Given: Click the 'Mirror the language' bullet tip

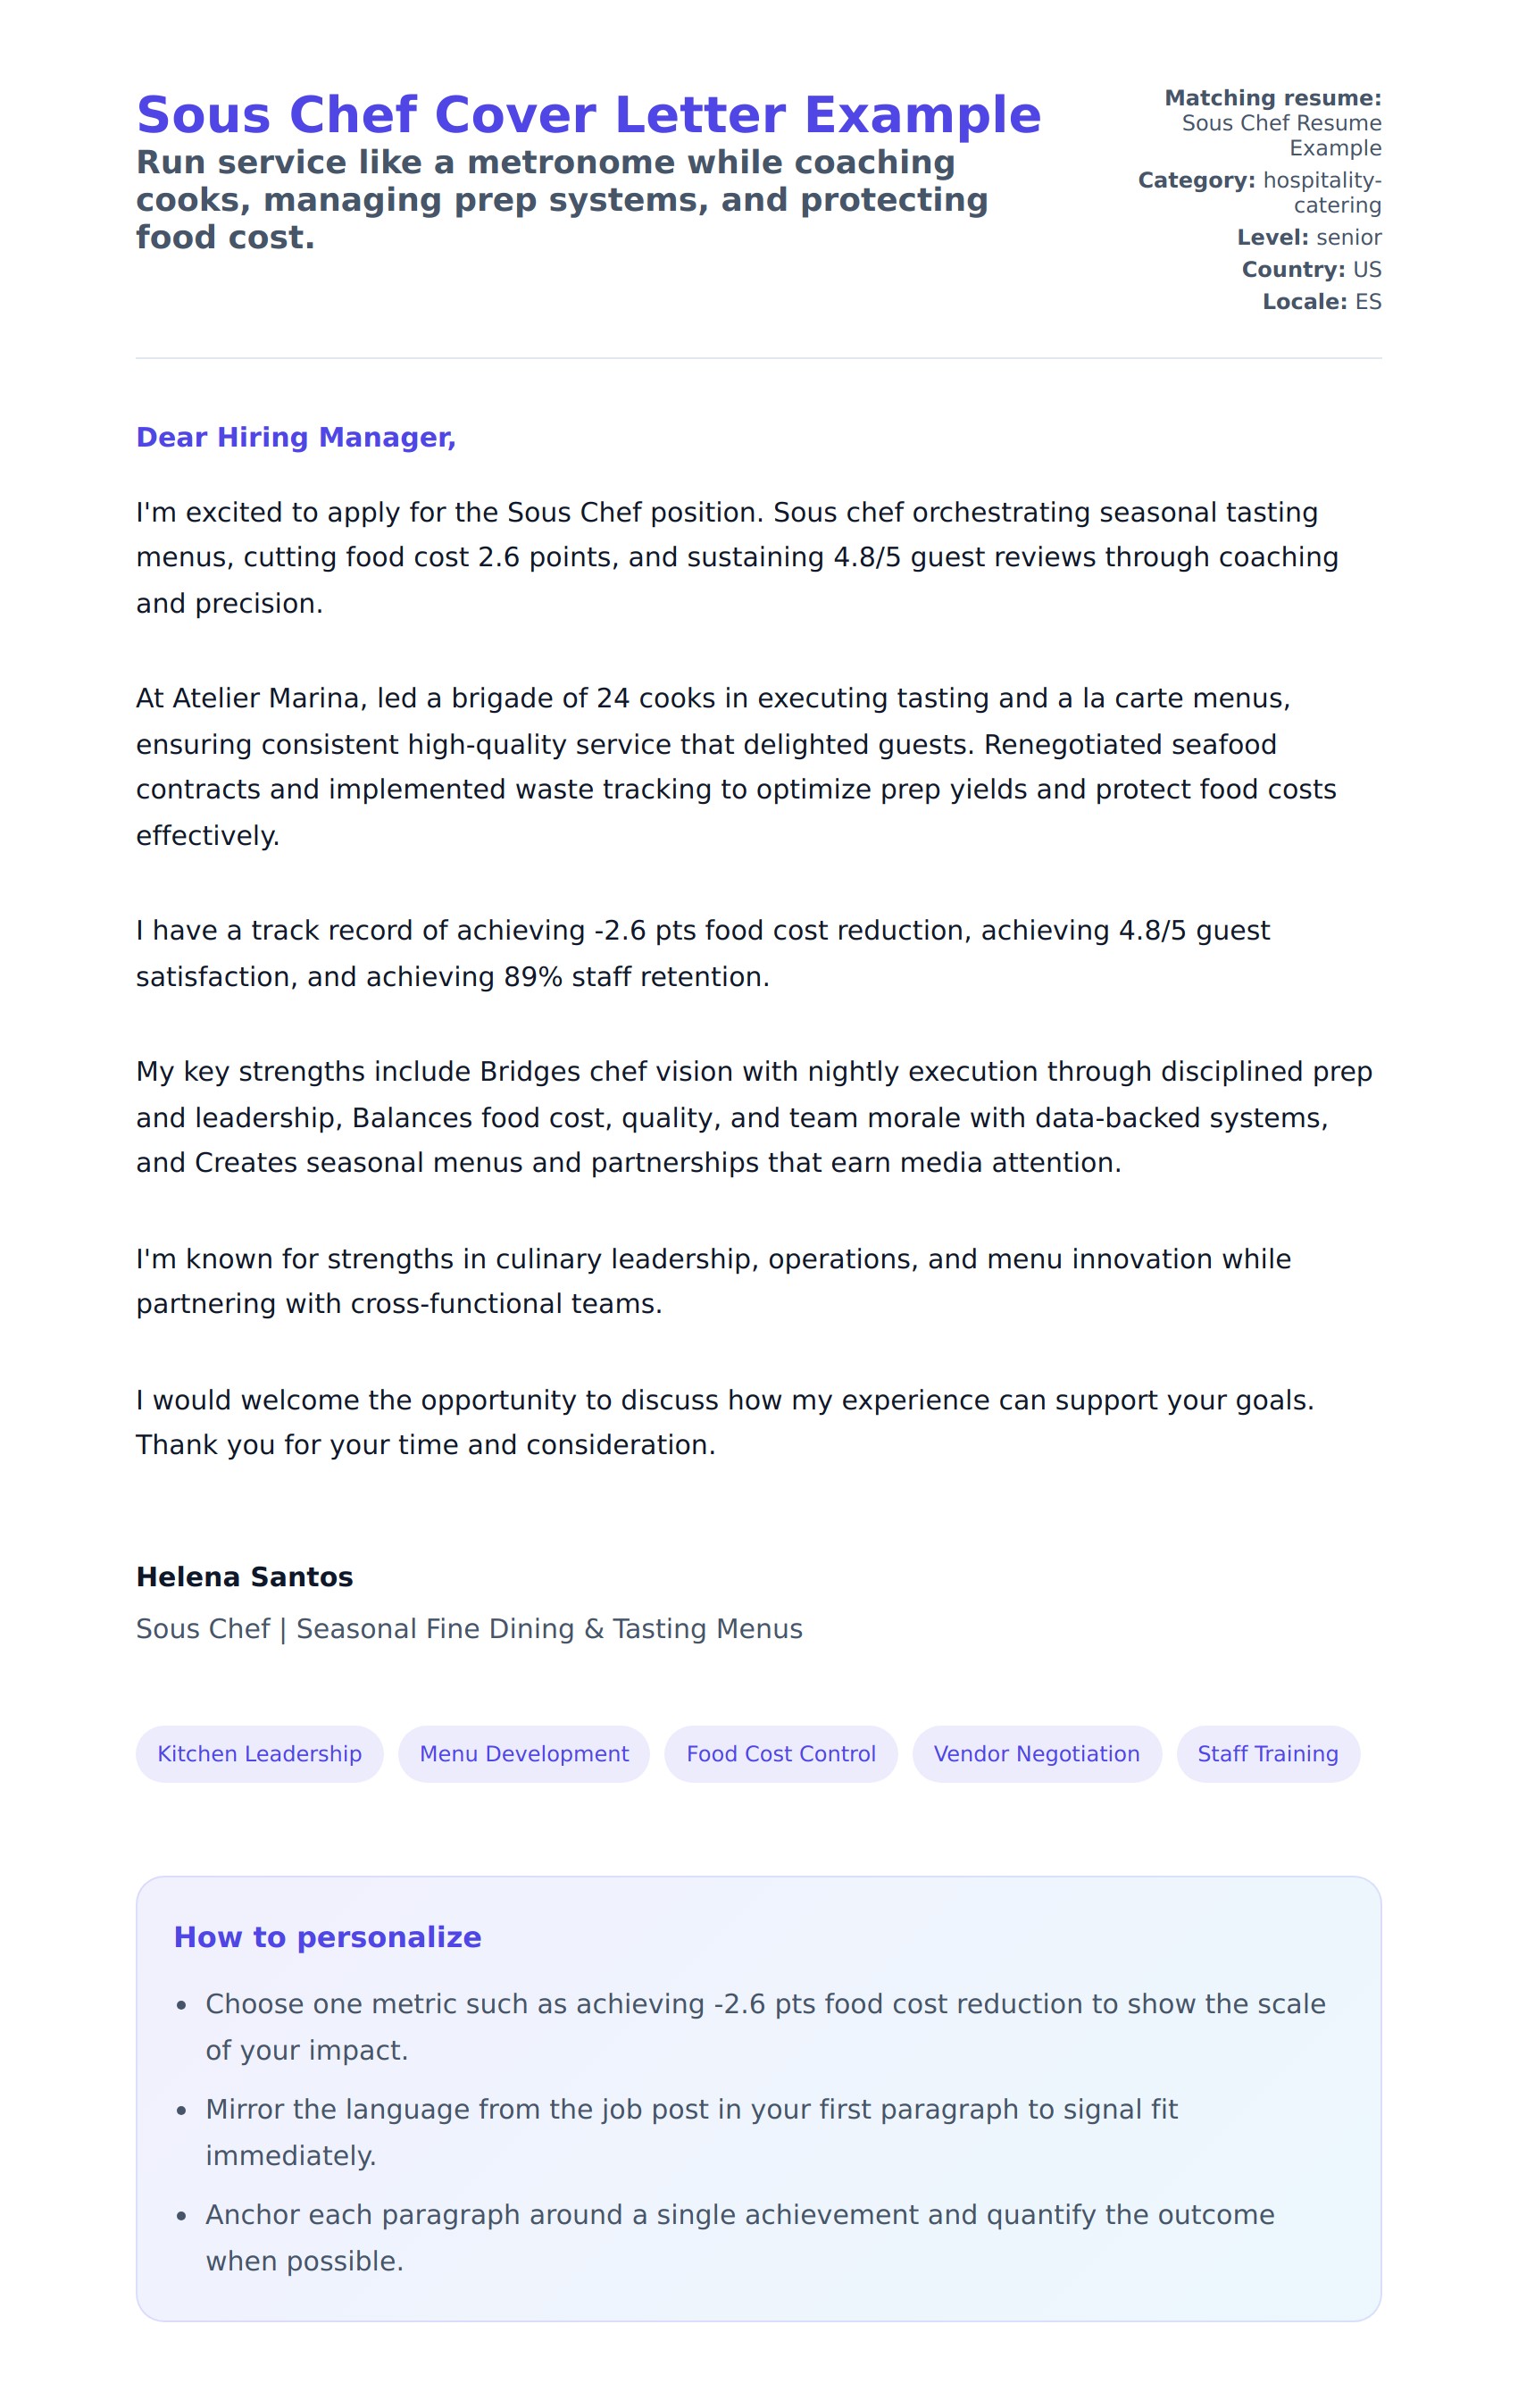Looking at the screenshot, I should pos(690,2132).
